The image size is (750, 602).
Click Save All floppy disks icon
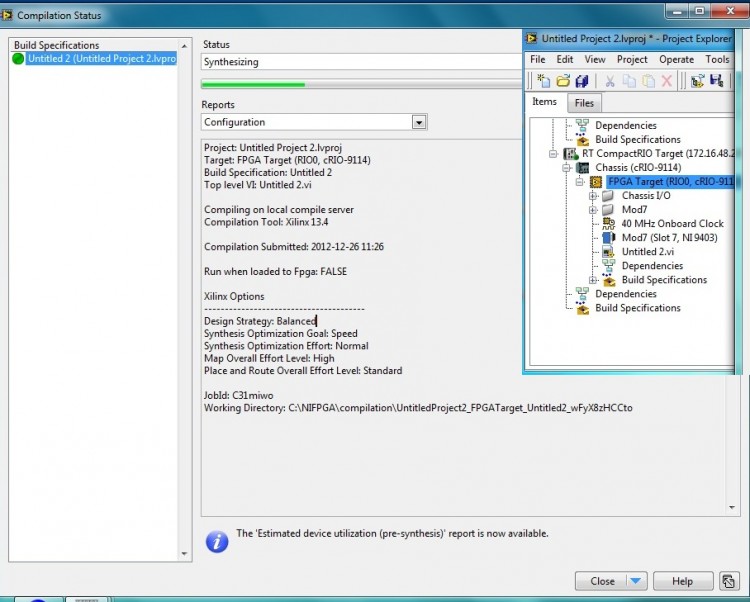pos(582,81)
